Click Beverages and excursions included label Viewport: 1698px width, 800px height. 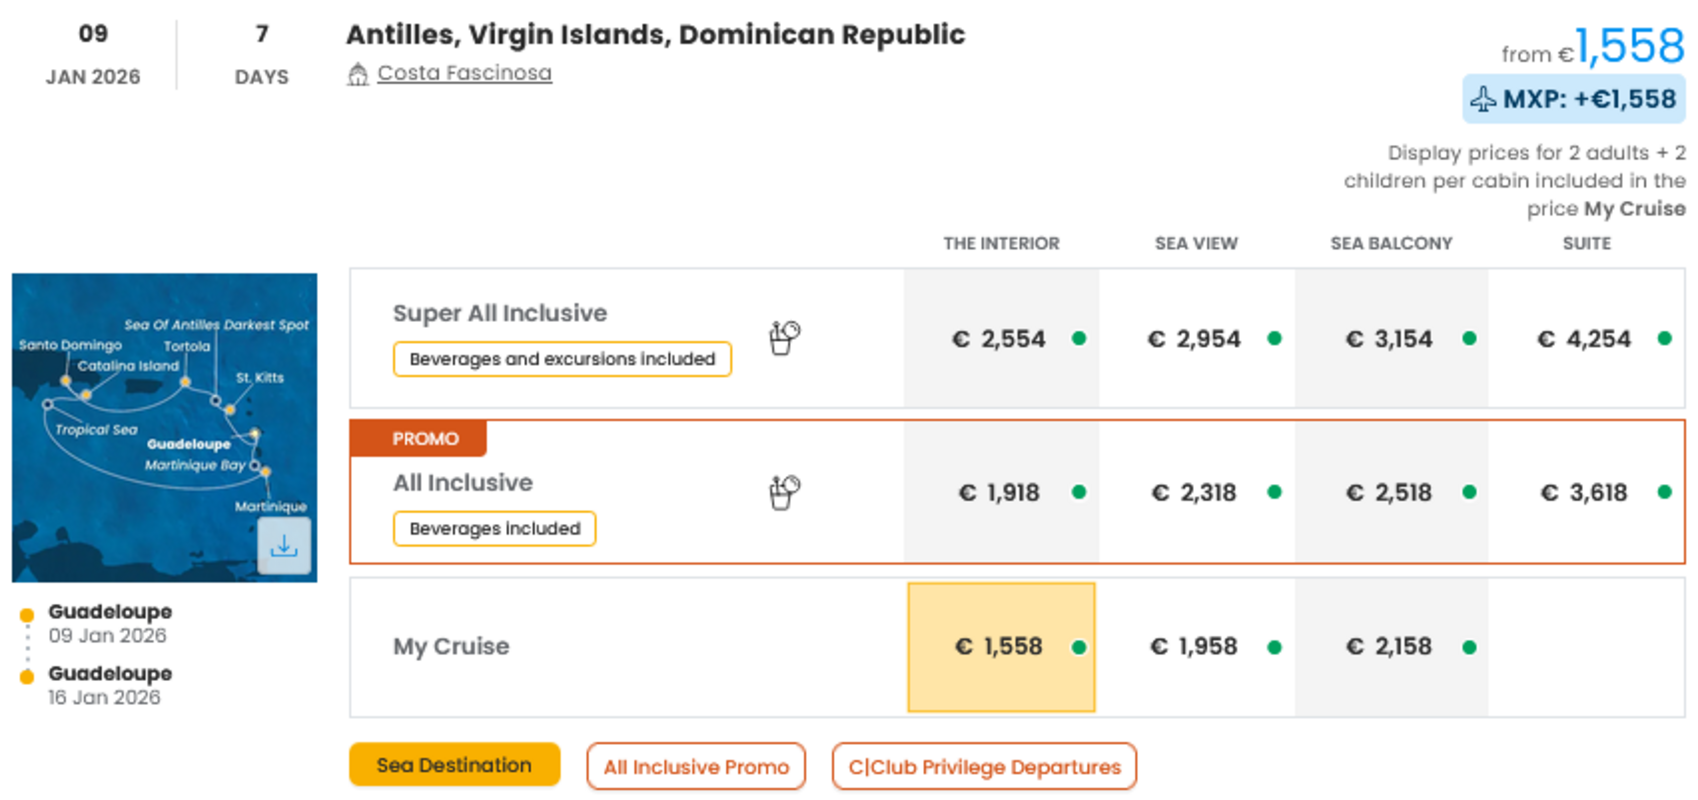pyautogui.click(x=562, y=359)
